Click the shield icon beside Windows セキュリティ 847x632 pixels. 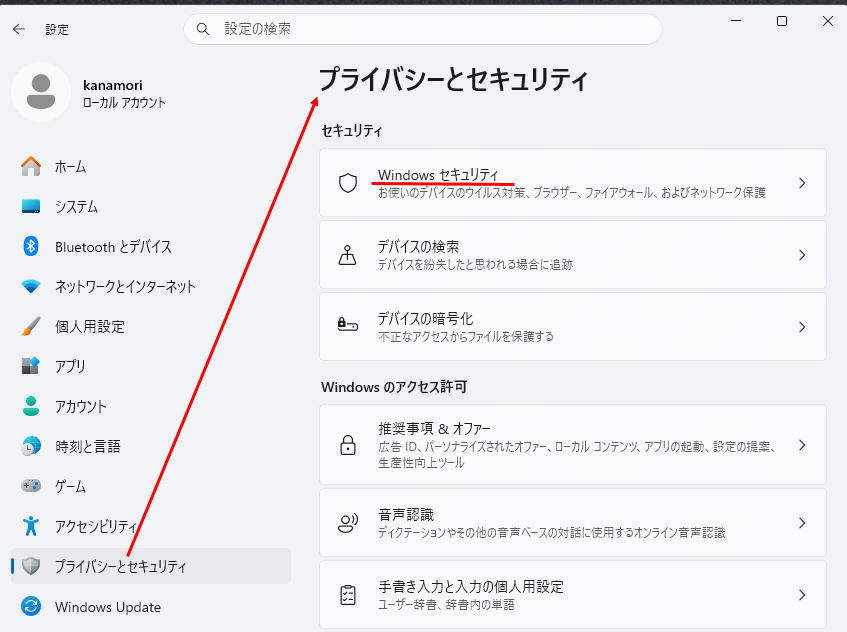click(348, 183)
